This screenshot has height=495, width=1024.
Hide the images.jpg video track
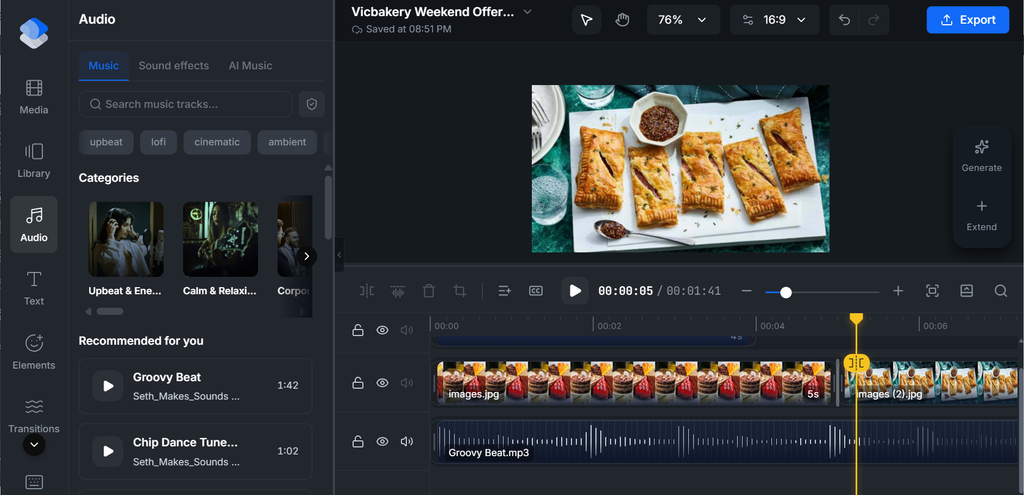coord(383,383)
